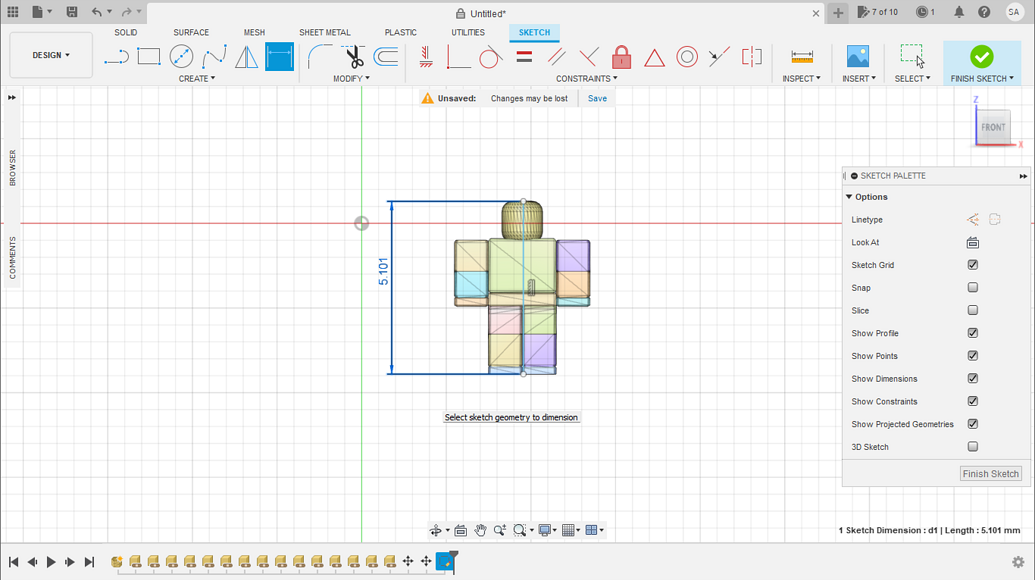
Task: Apply the Tangent constraint
Action: (490, 57)
